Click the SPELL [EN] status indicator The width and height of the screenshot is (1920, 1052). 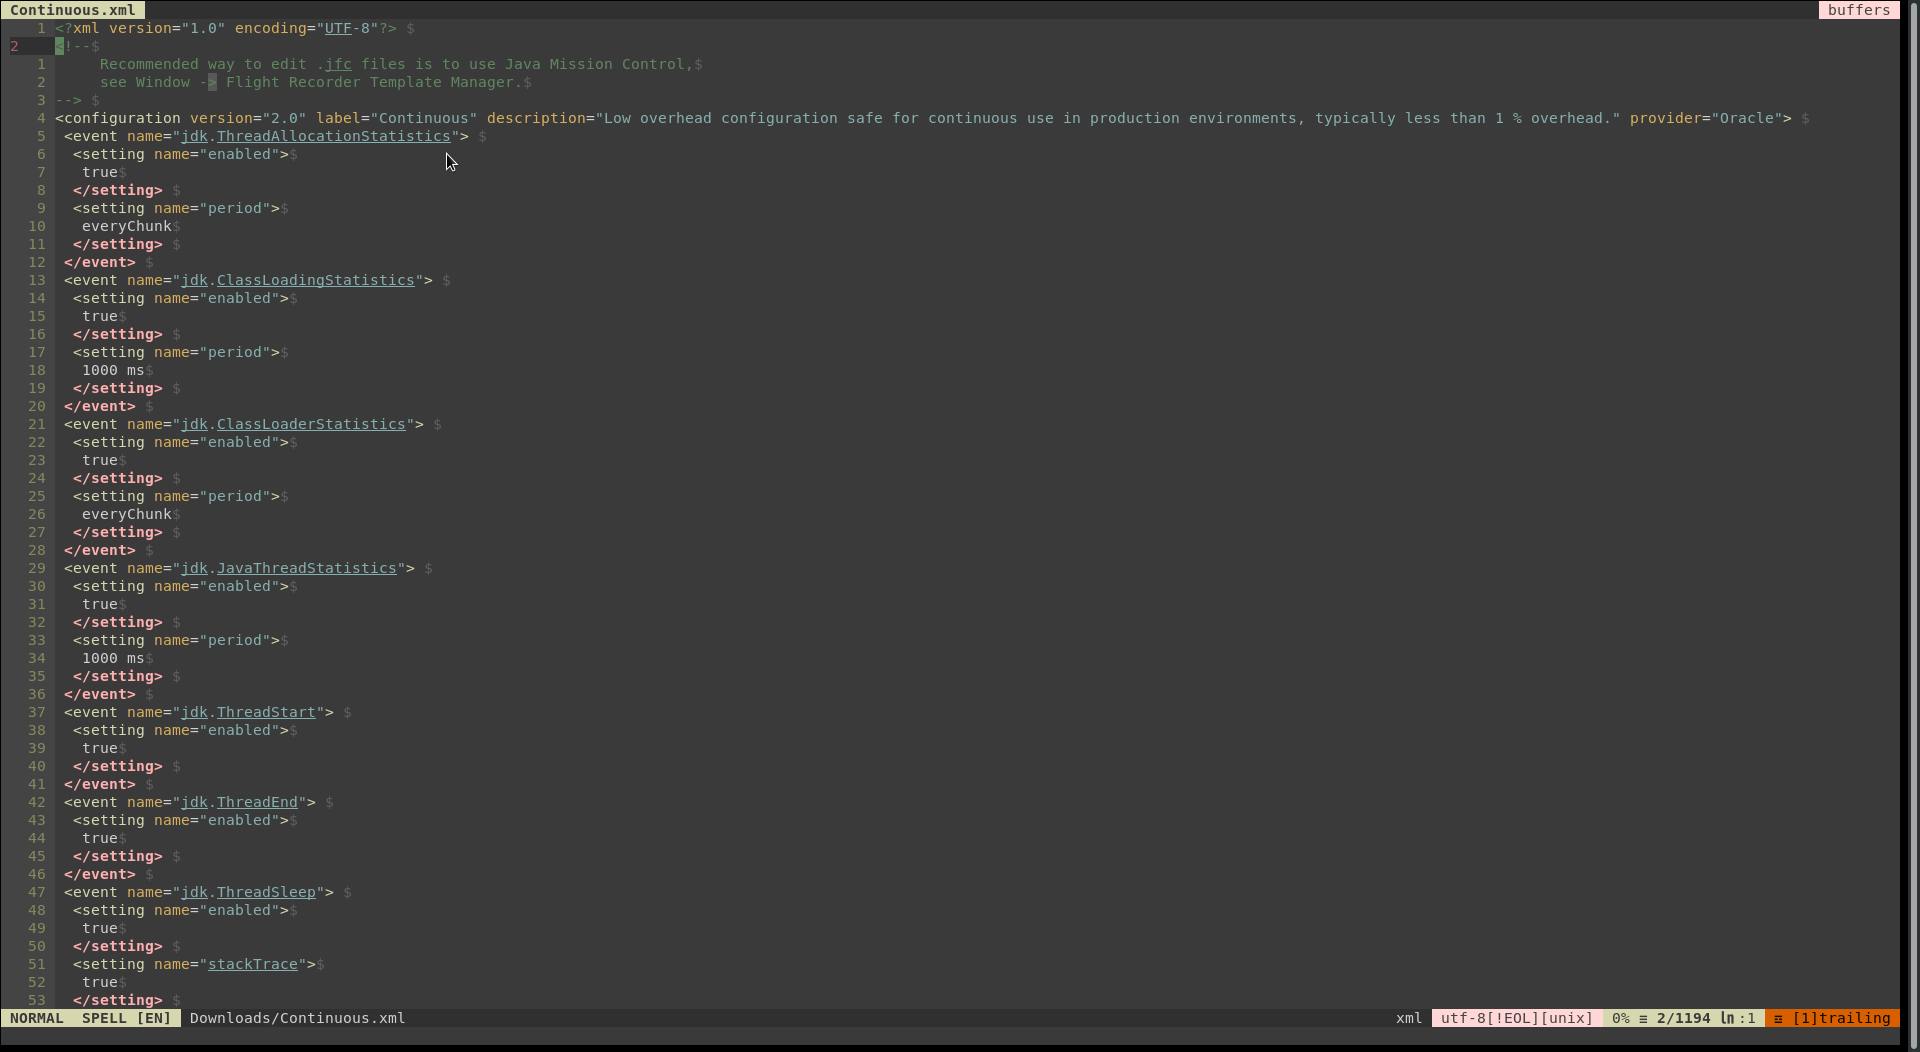click(126, 1018)
